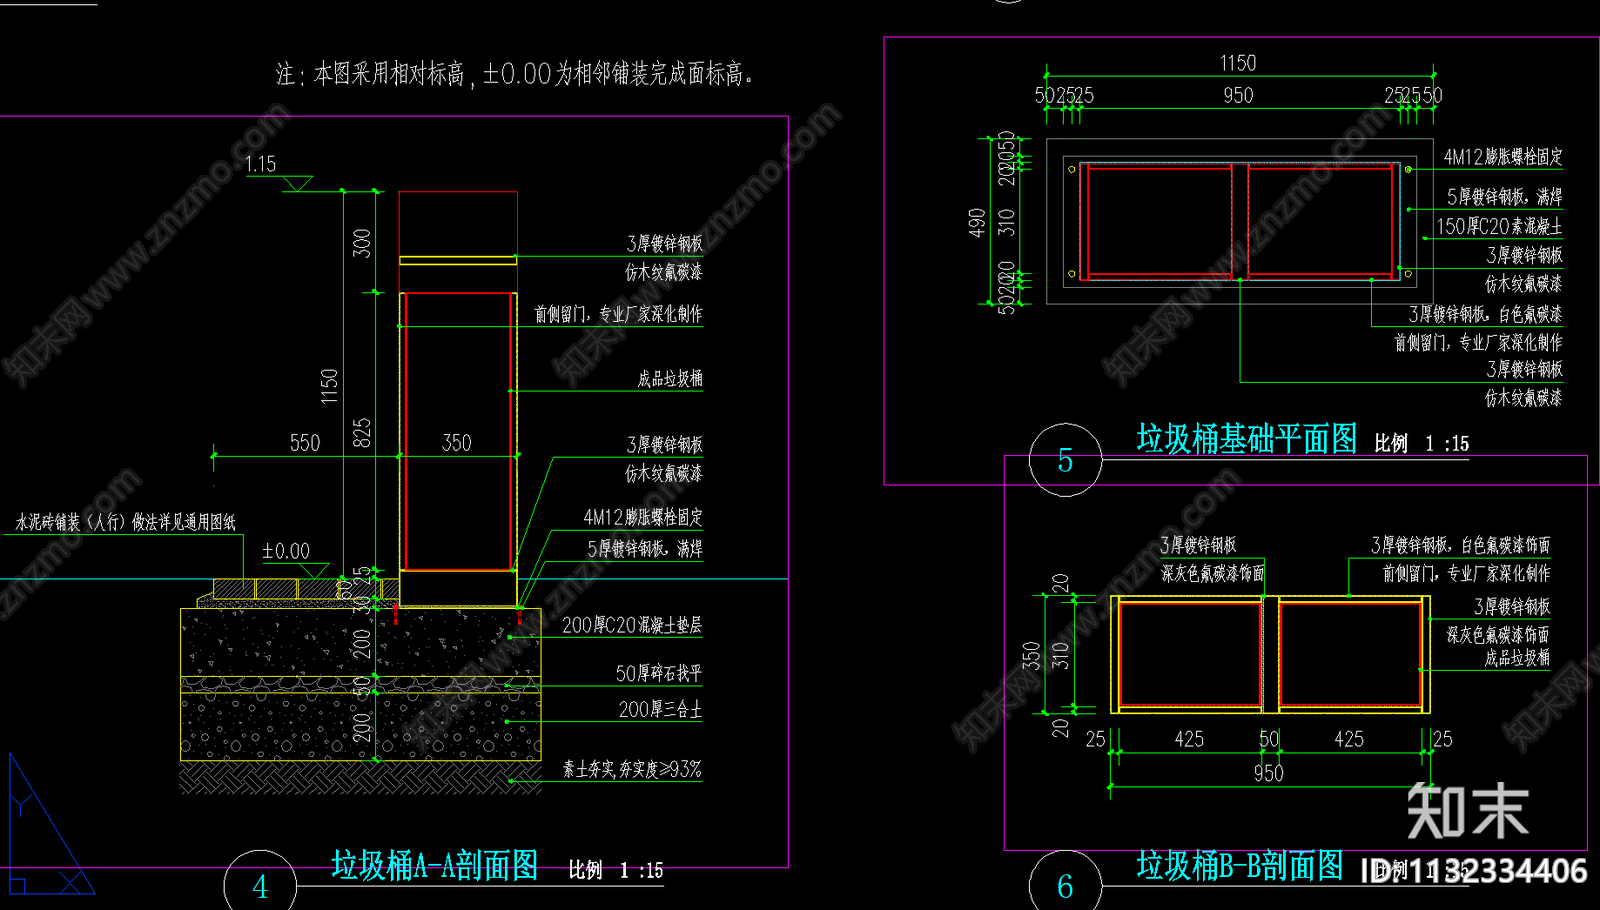Select the 50厚碎石找平 annotation
This screenshot has width=1600, height=910.
pyautogui.click(x=659, y=673)
